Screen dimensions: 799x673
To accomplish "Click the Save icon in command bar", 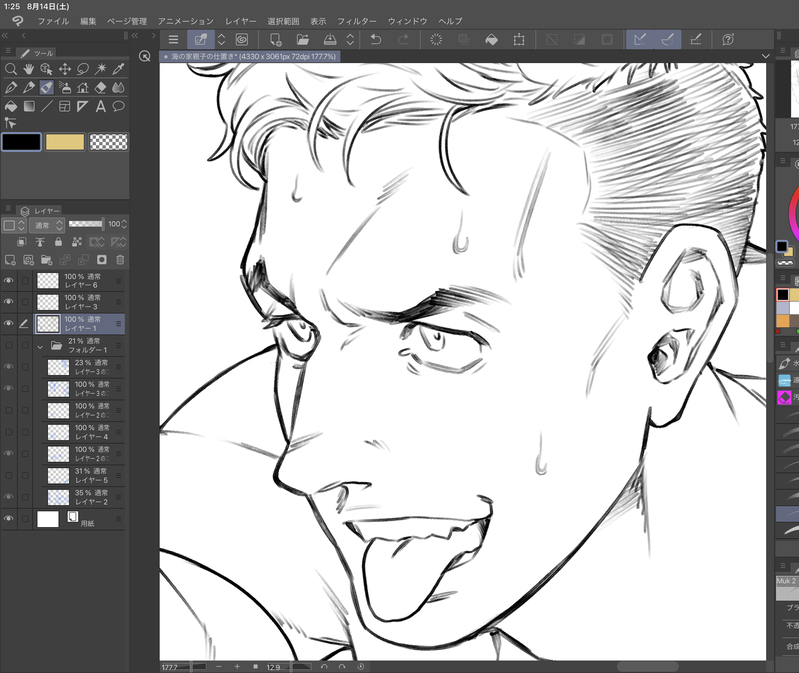I will point(330,40).
